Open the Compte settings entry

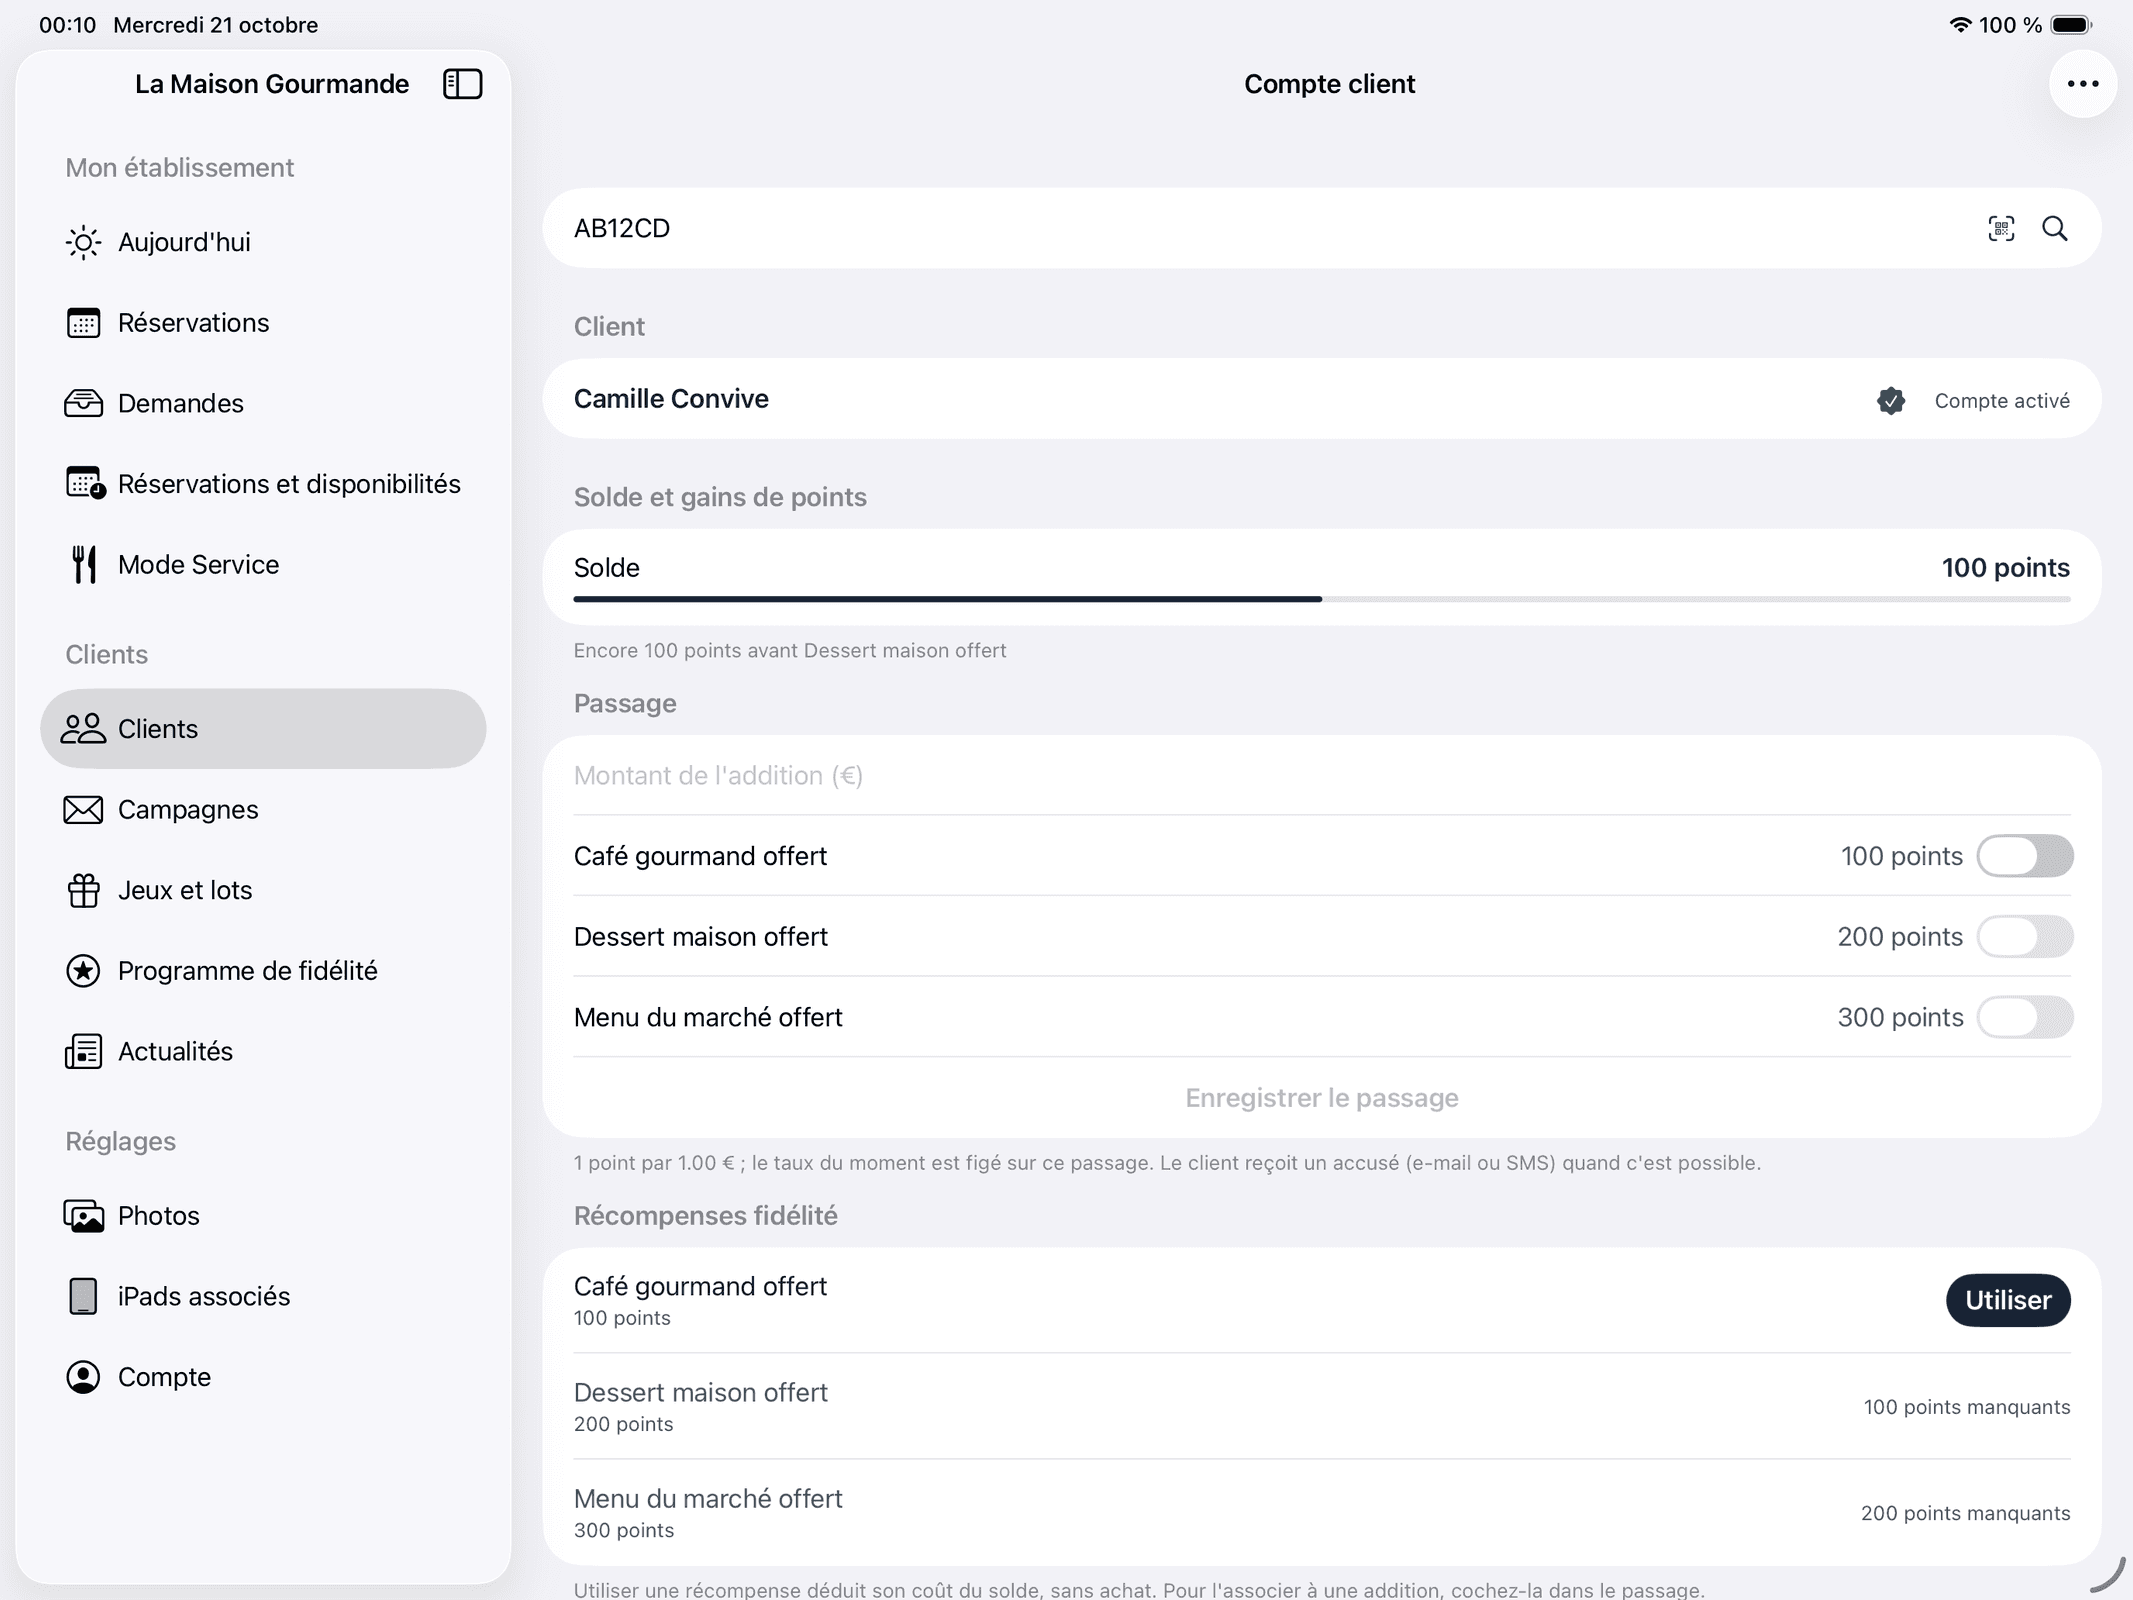point(263,1377)
